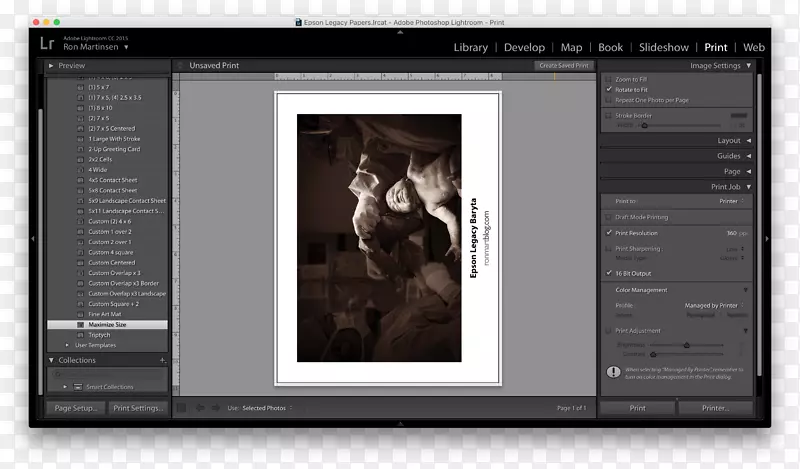Viewport: 800px width, 469px height.
Task: Switch to the Develop module
Action: click(x=524, y=47)
